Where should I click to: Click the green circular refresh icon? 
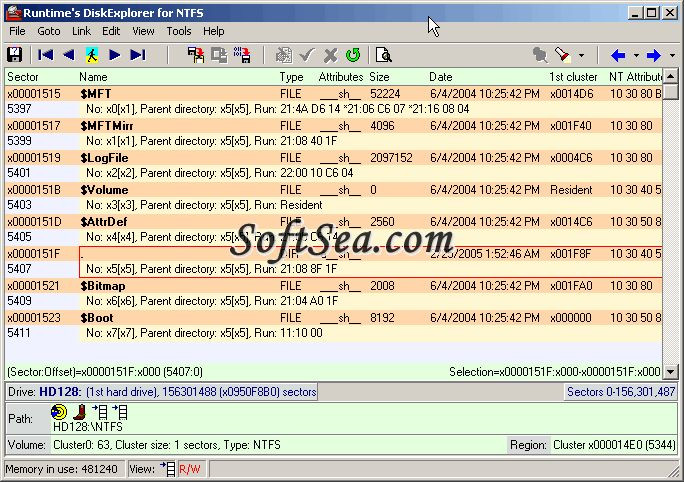353,55
